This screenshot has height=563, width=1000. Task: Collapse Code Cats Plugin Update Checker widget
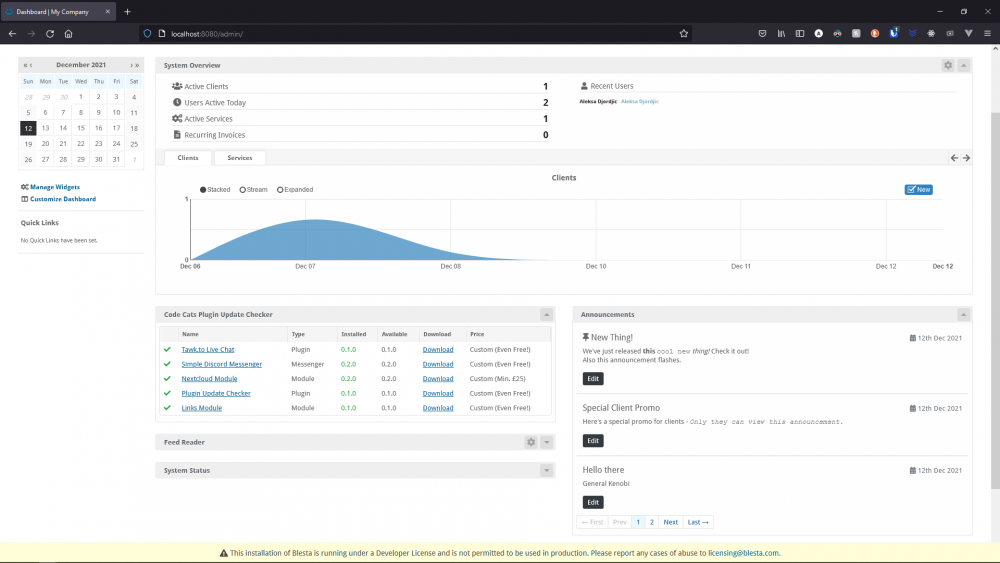tap(547, 314)
